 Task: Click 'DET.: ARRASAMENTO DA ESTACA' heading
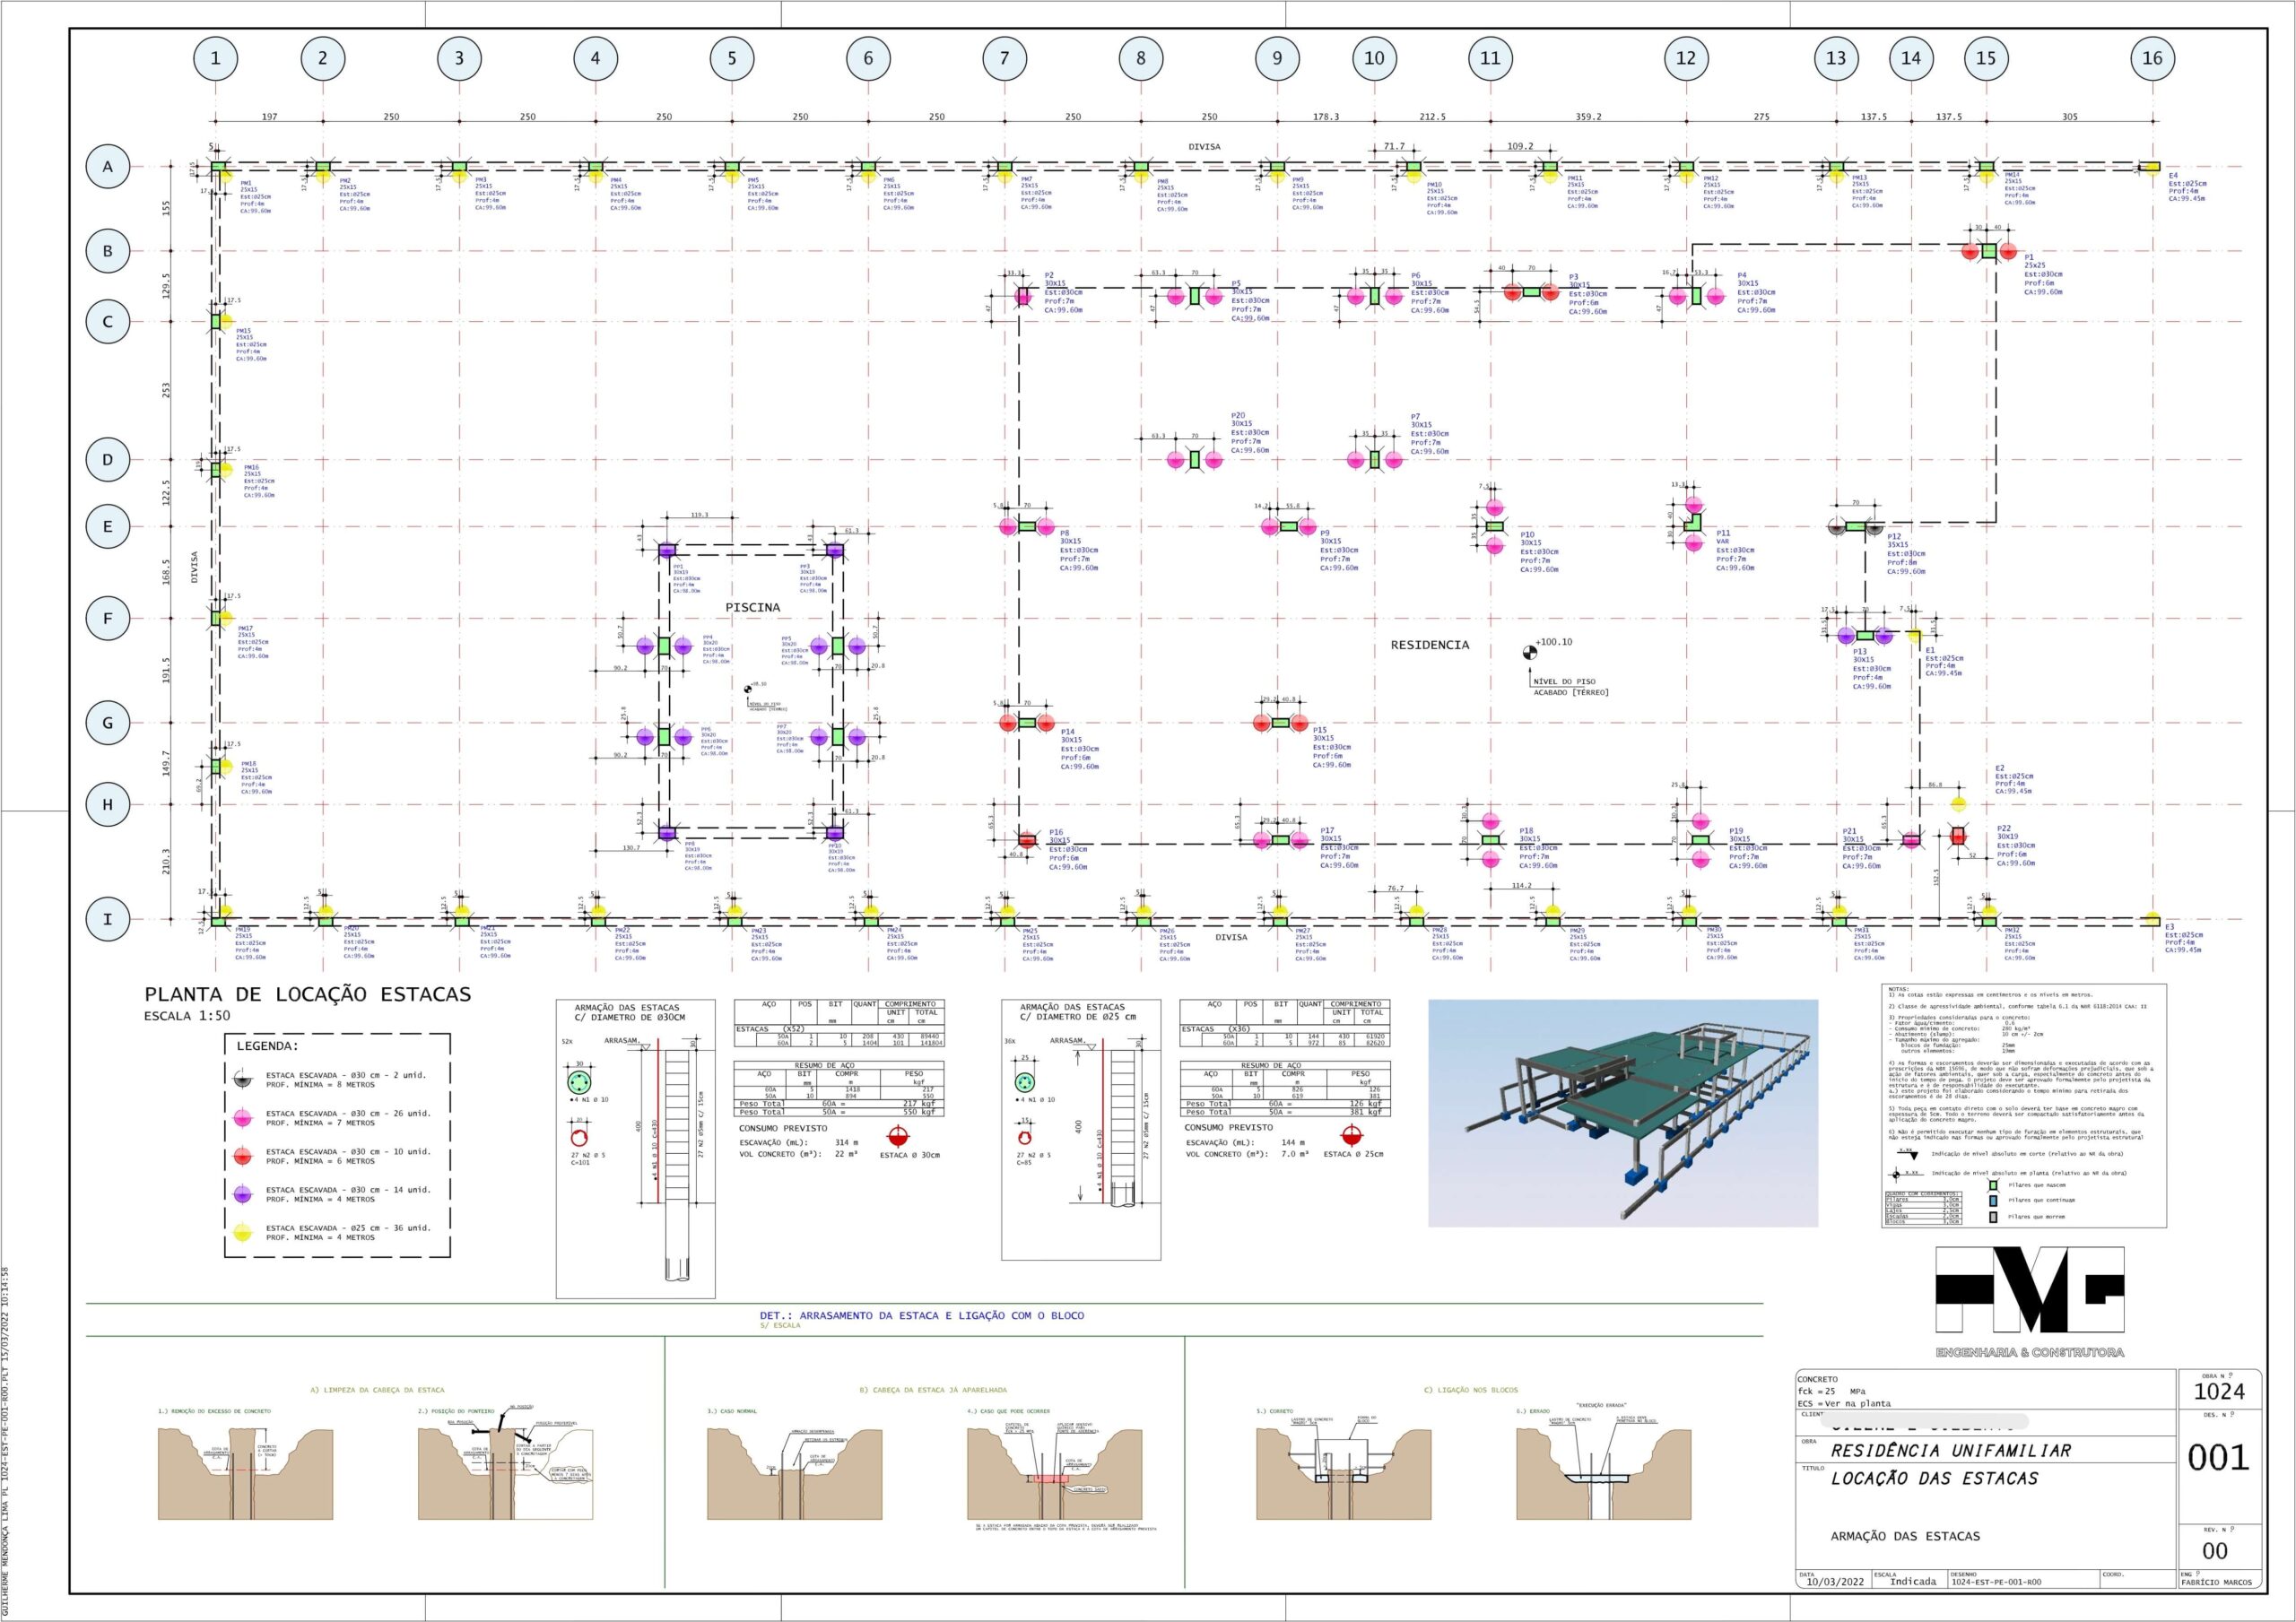(922, 1316)
